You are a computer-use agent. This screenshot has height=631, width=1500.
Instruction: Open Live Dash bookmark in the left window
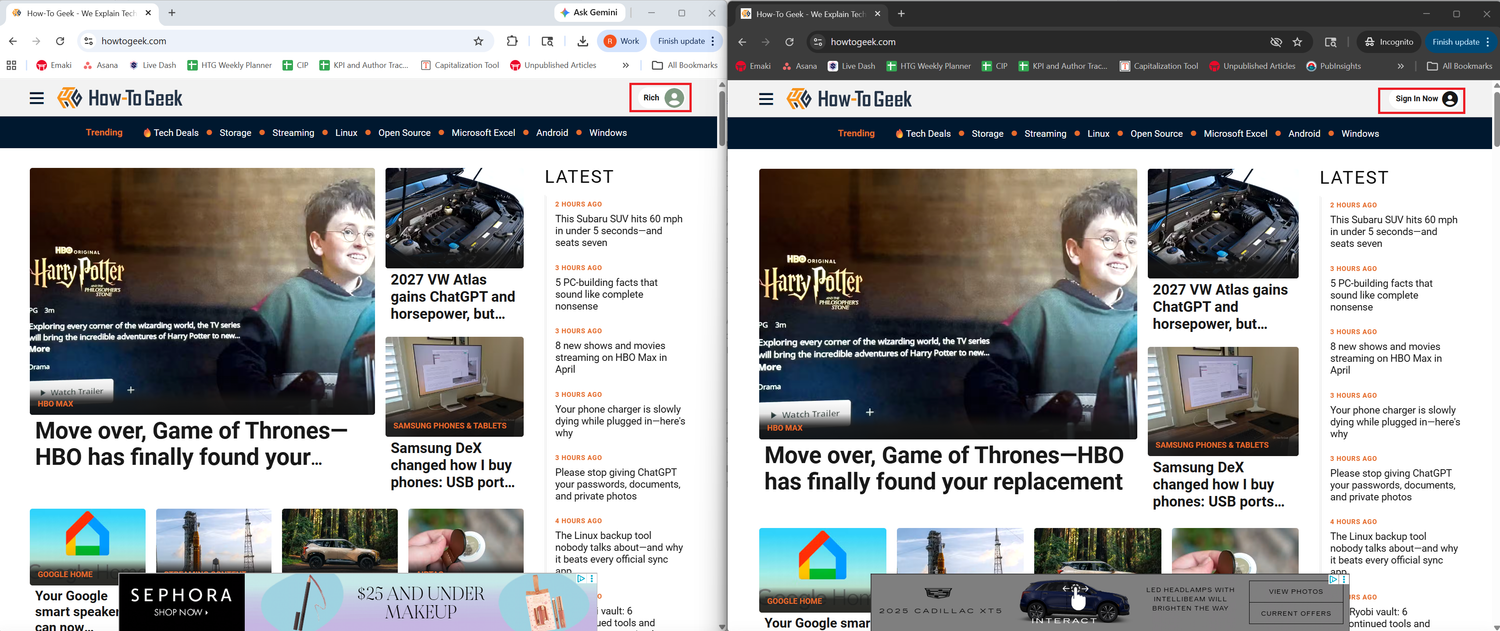(x=151, y=65)
